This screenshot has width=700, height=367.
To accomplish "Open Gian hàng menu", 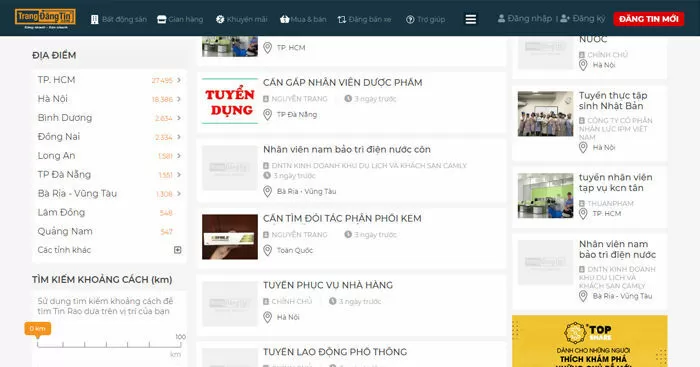I will [180, 19].
